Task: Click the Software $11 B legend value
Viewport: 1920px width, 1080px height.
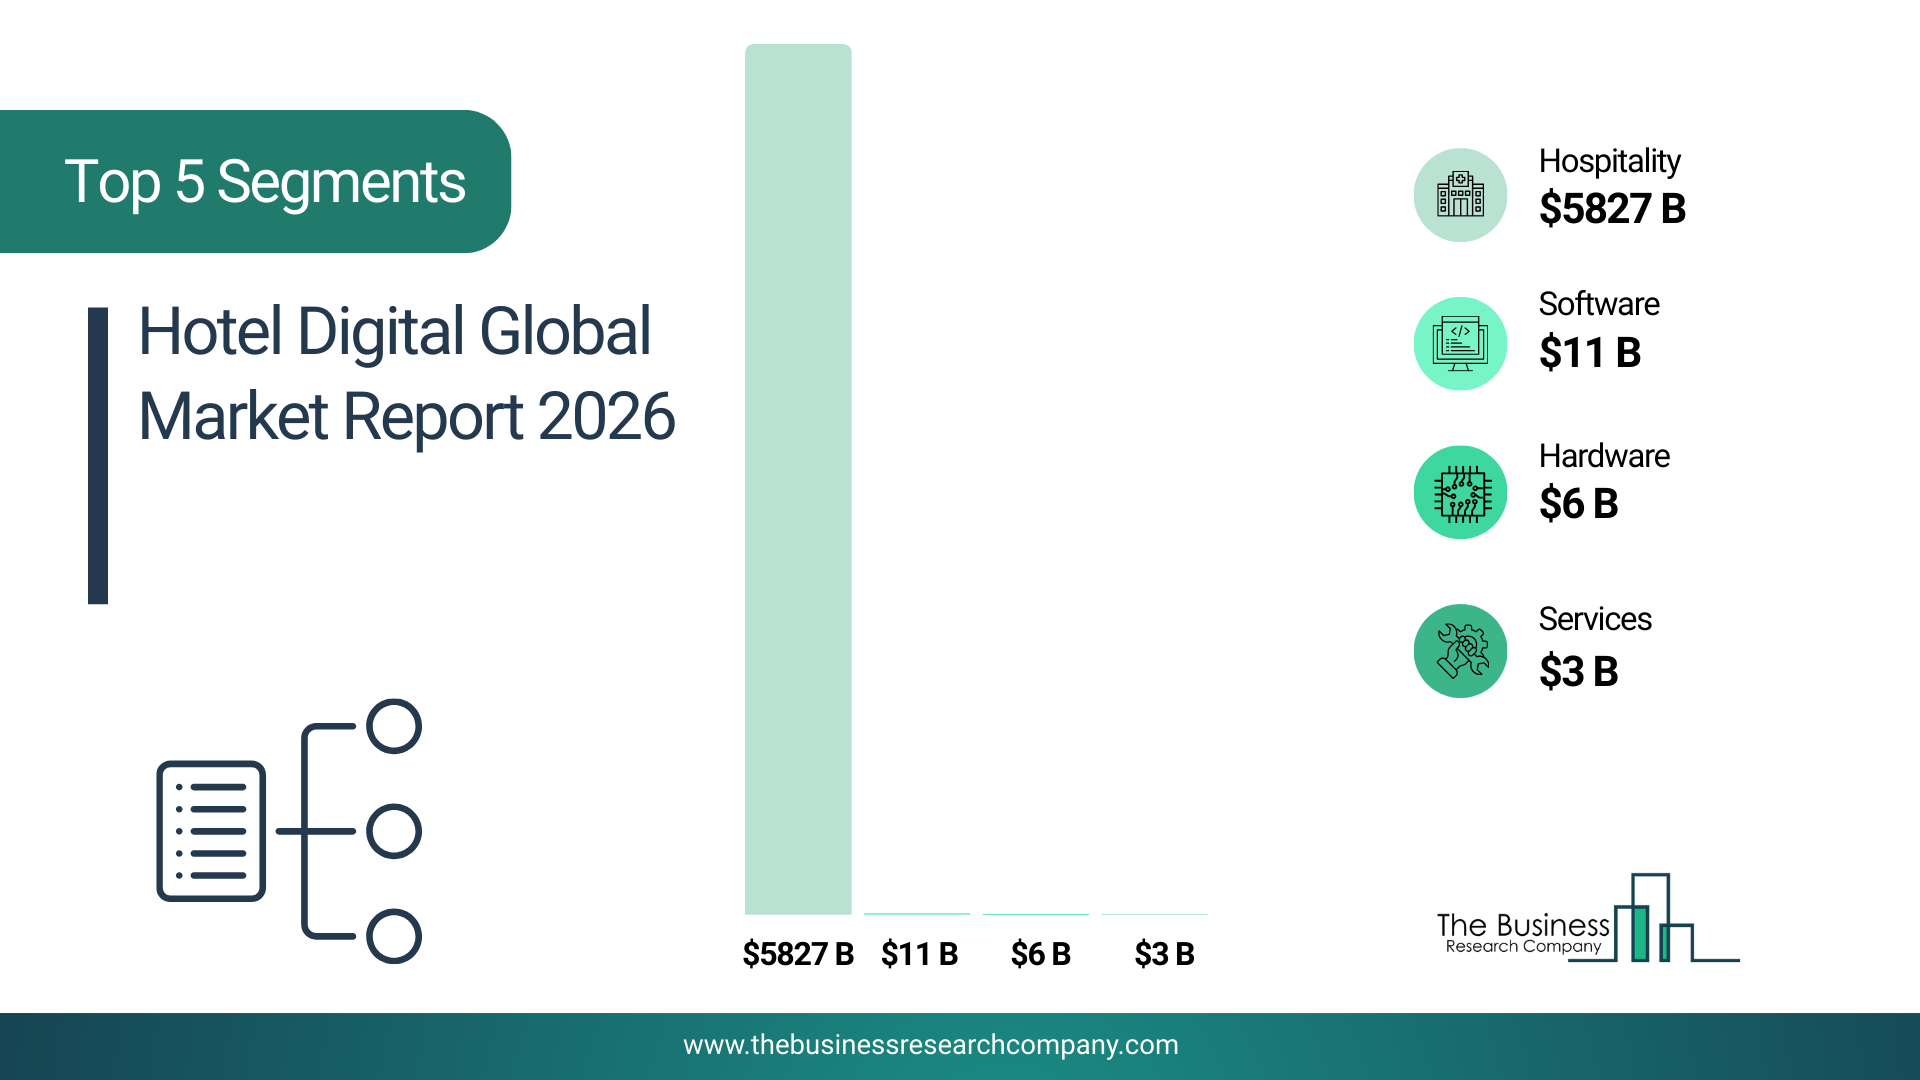Action: (1589, 353)
